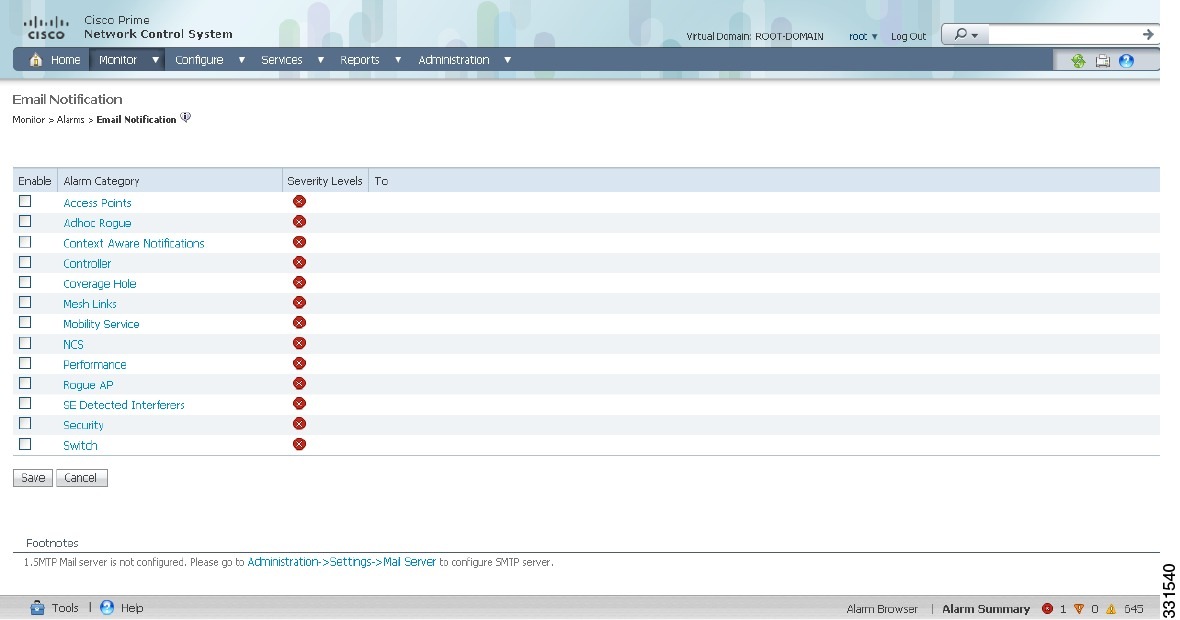Click the severity icon in the Mobility Service row
This screenshot has width=1180, height=620.
(300, 323)
